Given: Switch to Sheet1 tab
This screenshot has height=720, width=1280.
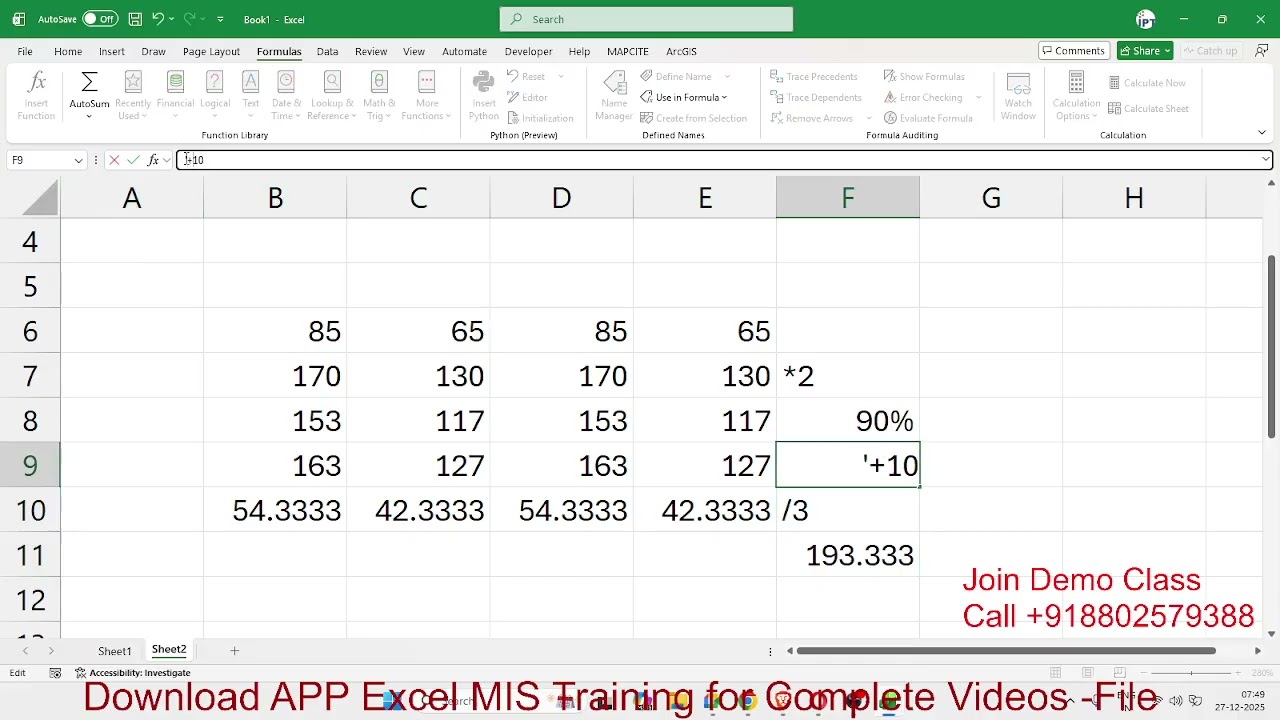Looking at the screenshot, I should coord(114,651).
